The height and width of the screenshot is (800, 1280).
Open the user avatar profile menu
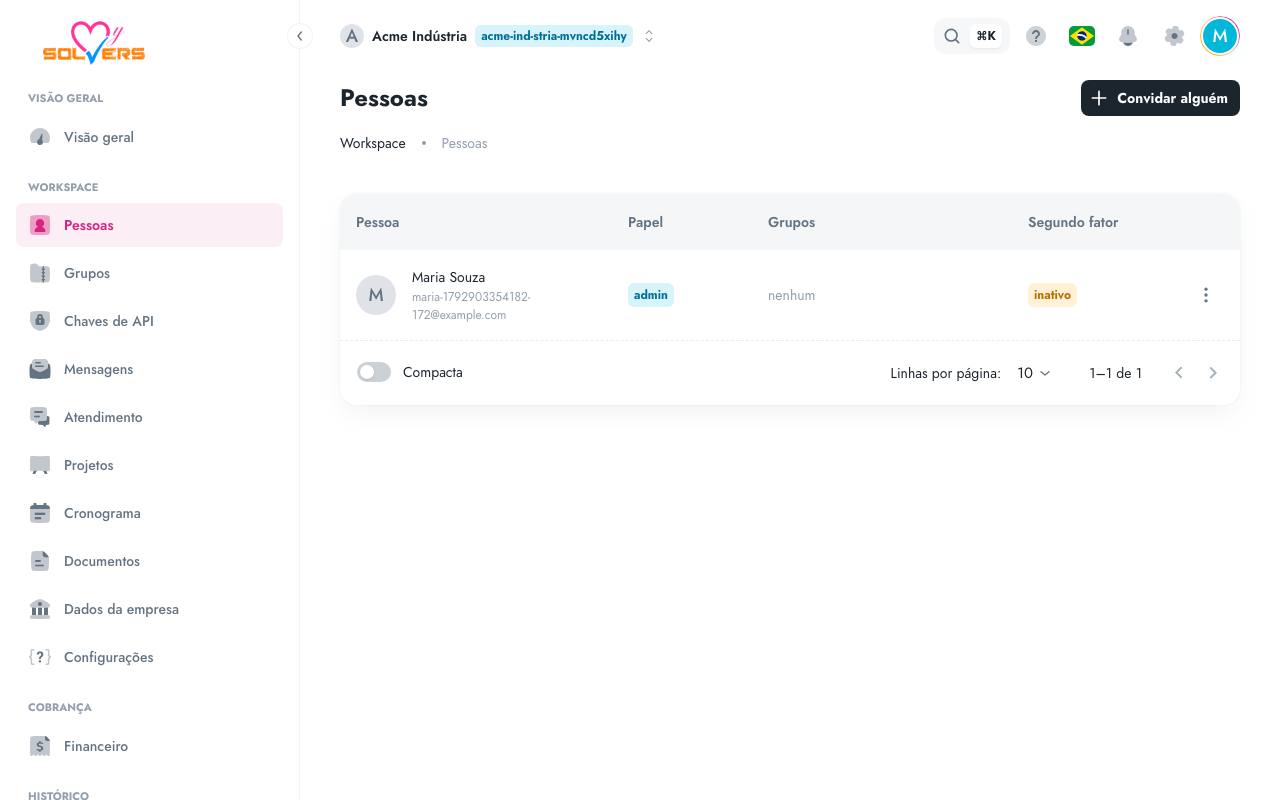(x=1220, y=36)
